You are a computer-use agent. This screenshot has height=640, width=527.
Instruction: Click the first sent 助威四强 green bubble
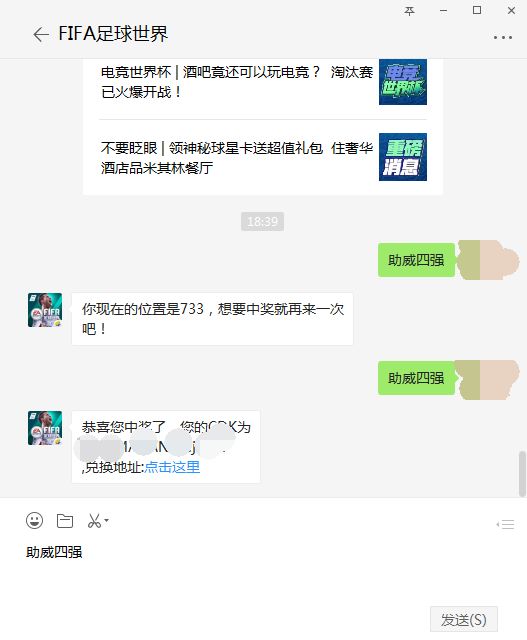click(x=416, y=260)
